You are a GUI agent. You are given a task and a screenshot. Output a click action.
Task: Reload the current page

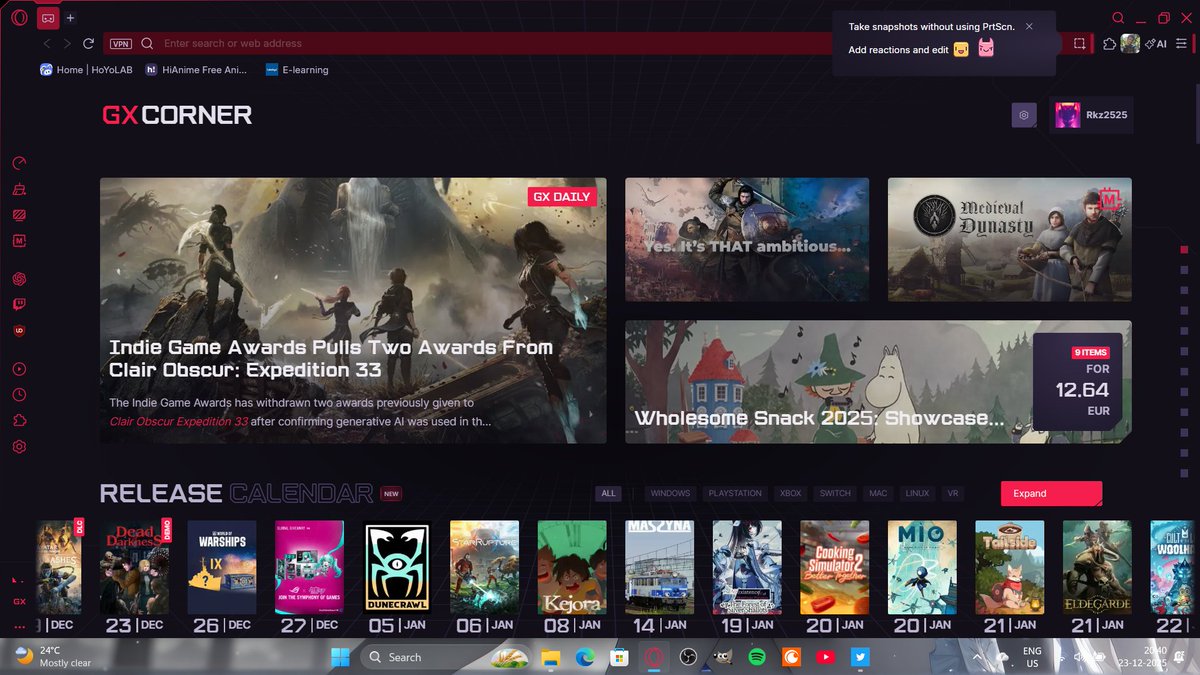point(89,44)
